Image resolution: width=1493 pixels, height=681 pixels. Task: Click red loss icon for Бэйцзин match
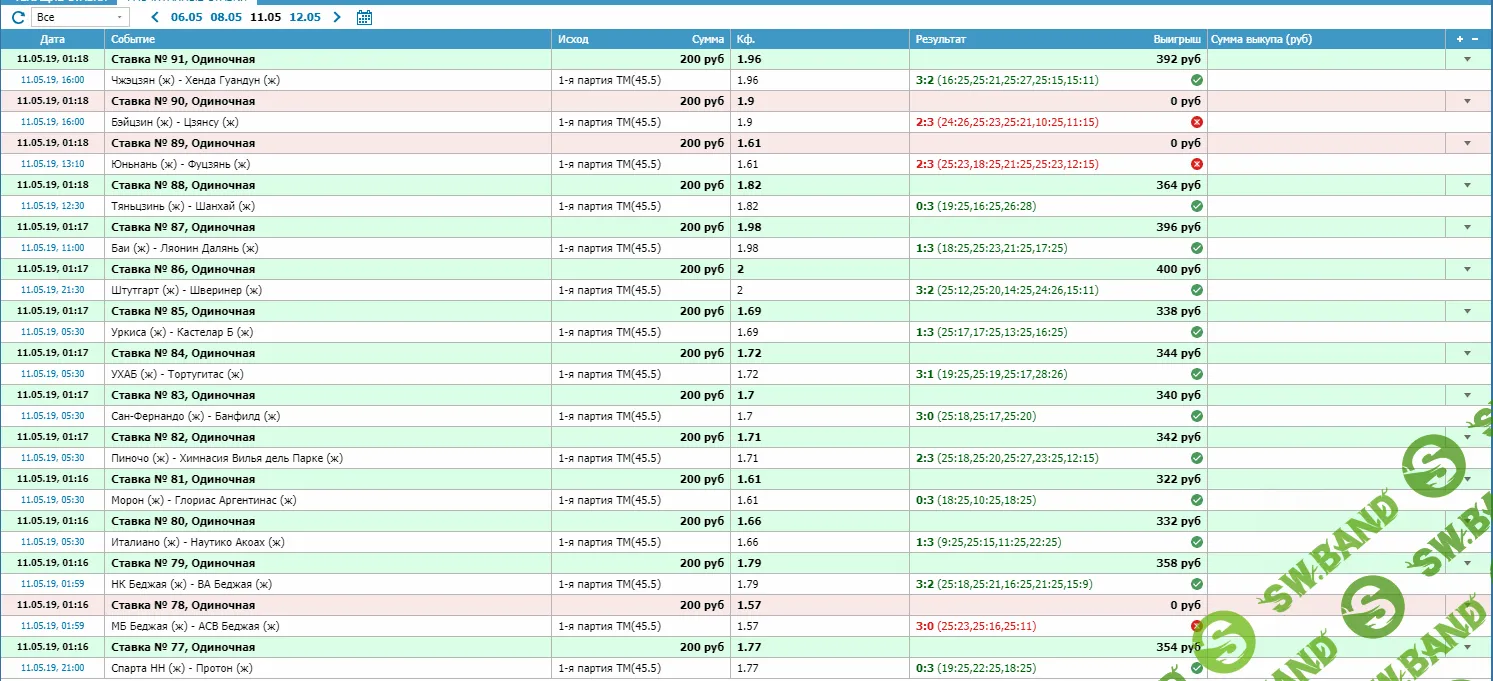click(1197, 122)
